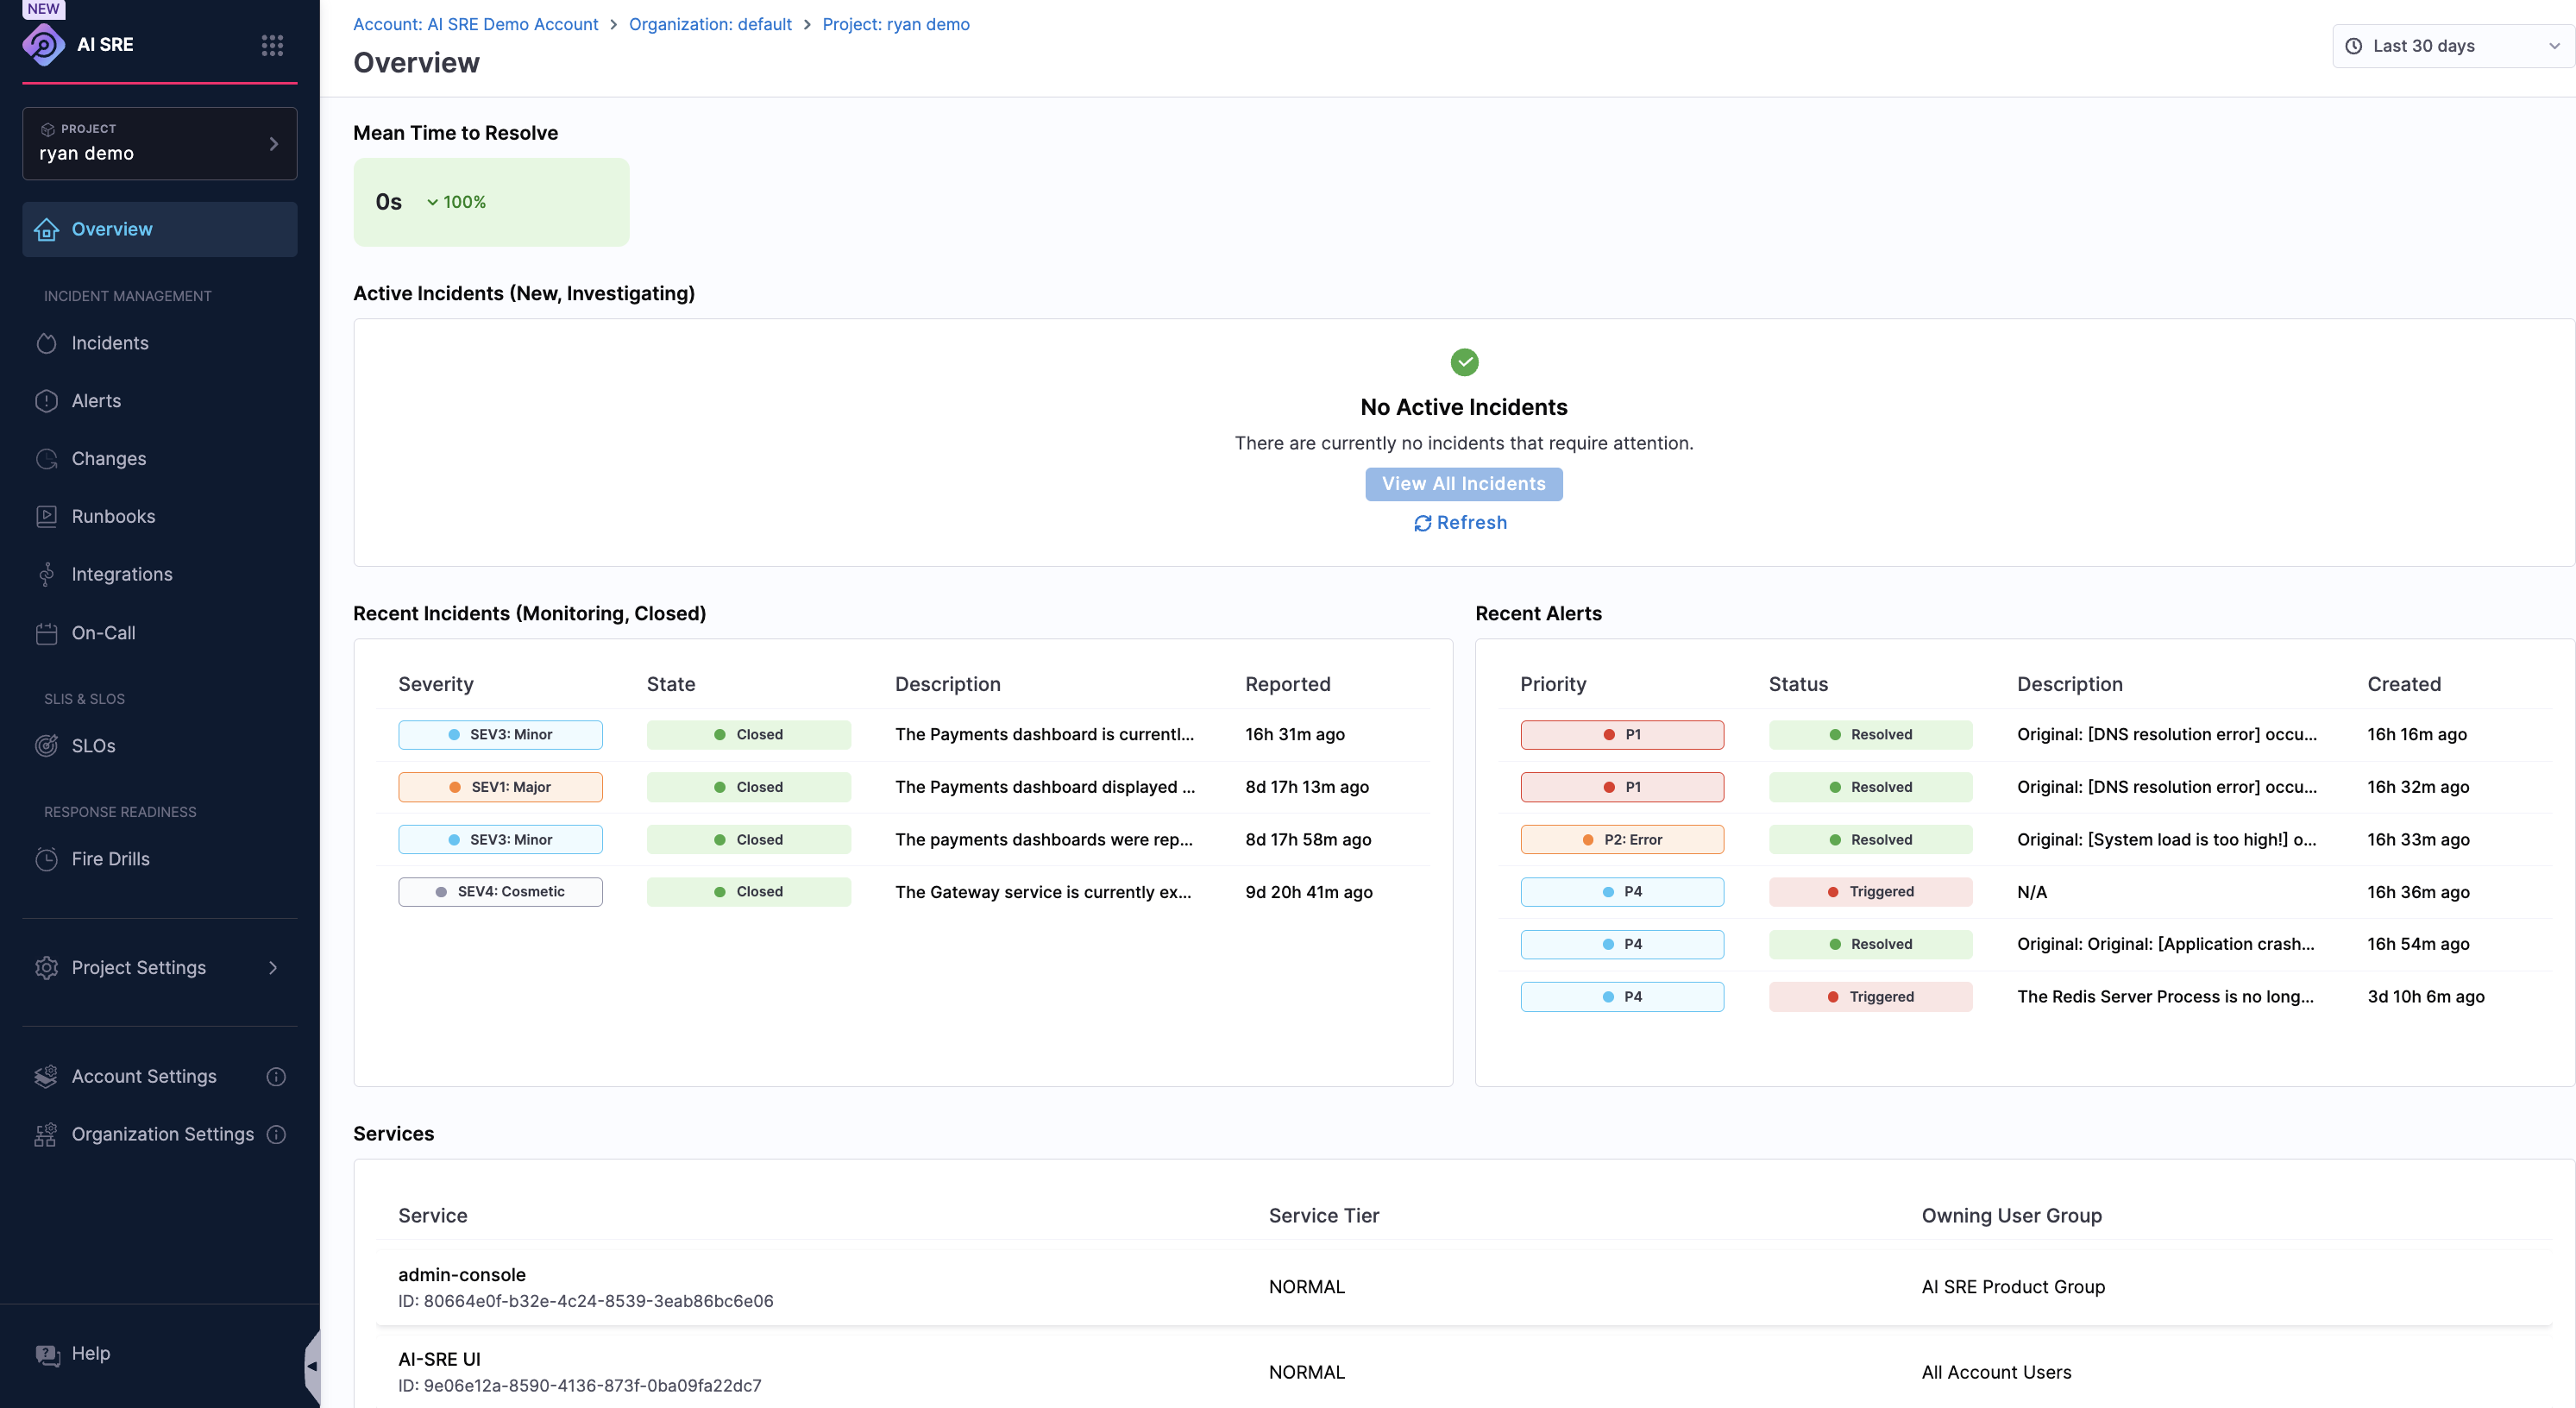2576x1408 pixels.
Task: Open Alerts in sidebar
Action: 160,401
